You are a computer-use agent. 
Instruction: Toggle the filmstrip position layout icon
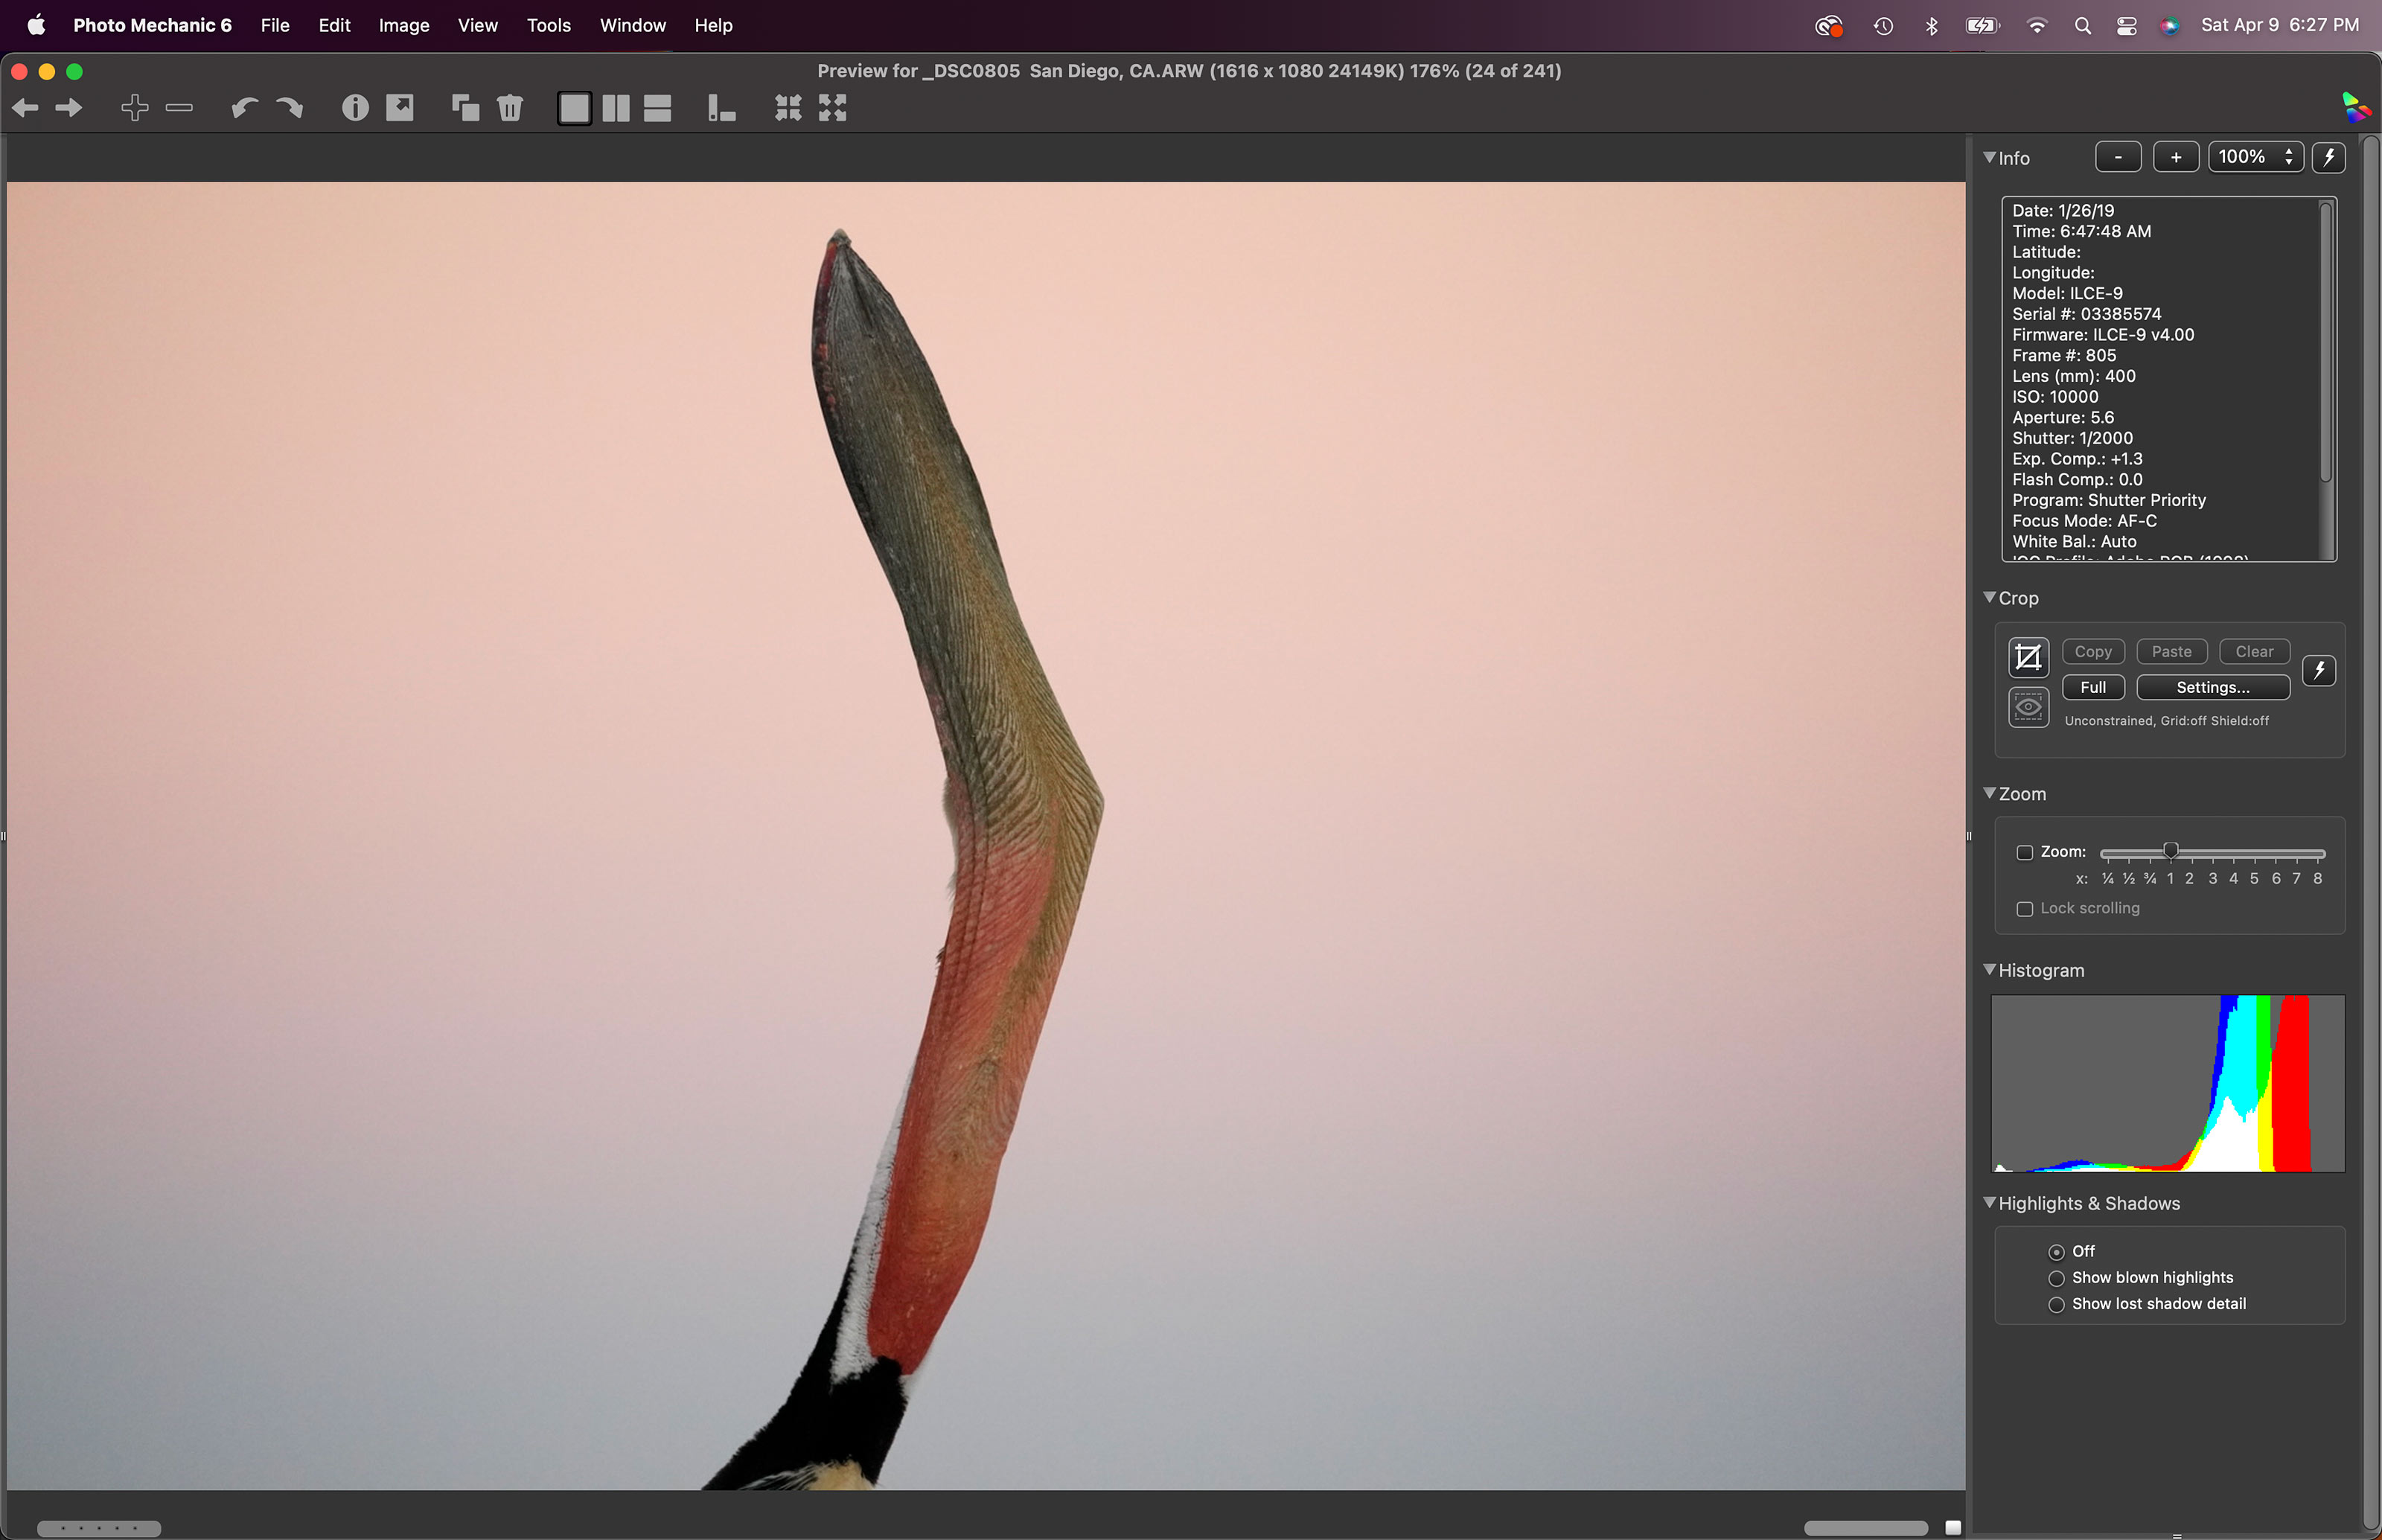(x=721, y=108)
